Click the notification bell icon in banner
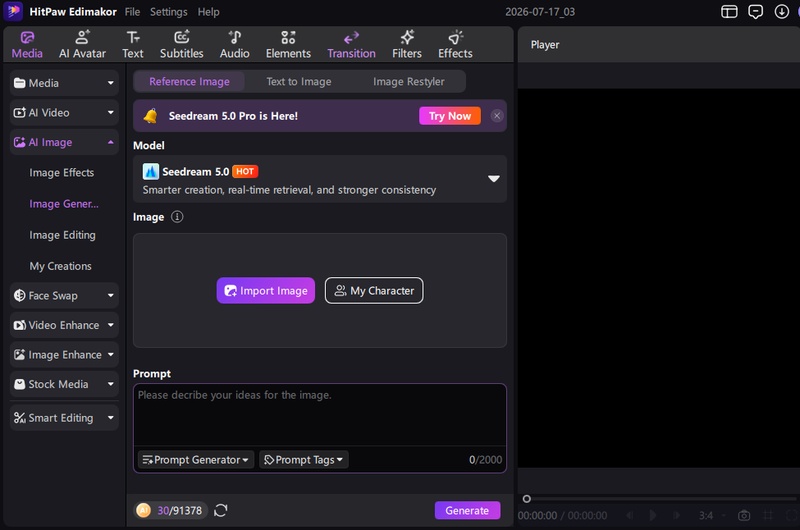This screenshot has width=800, height=530. [151, 116]
